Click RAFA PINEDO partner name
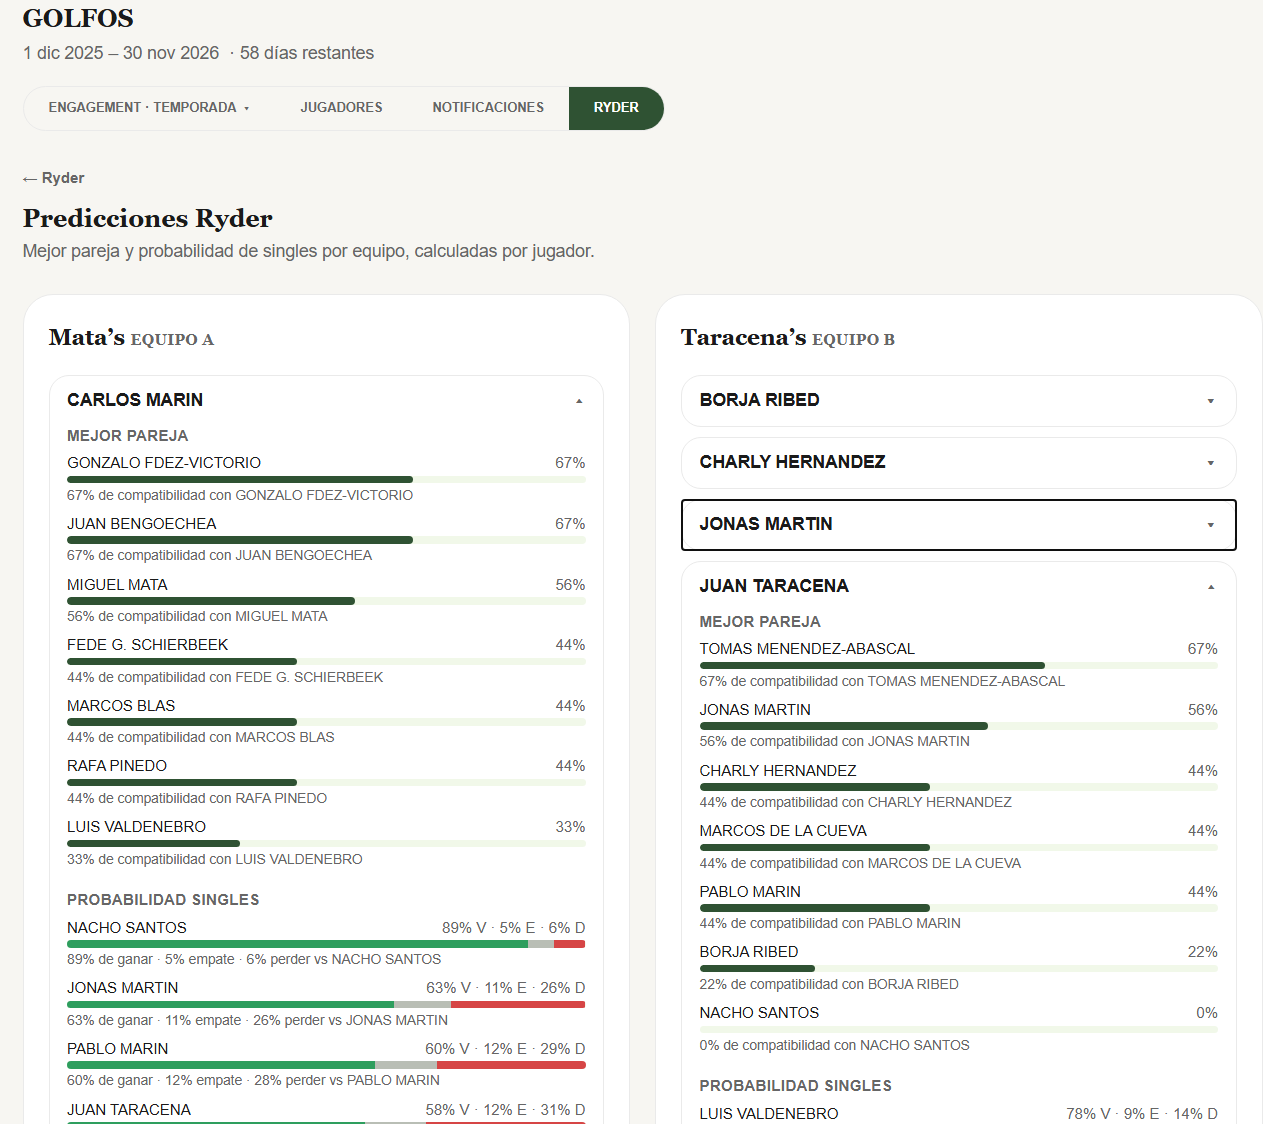1263x1124 pixels. (x=117, y=766)
